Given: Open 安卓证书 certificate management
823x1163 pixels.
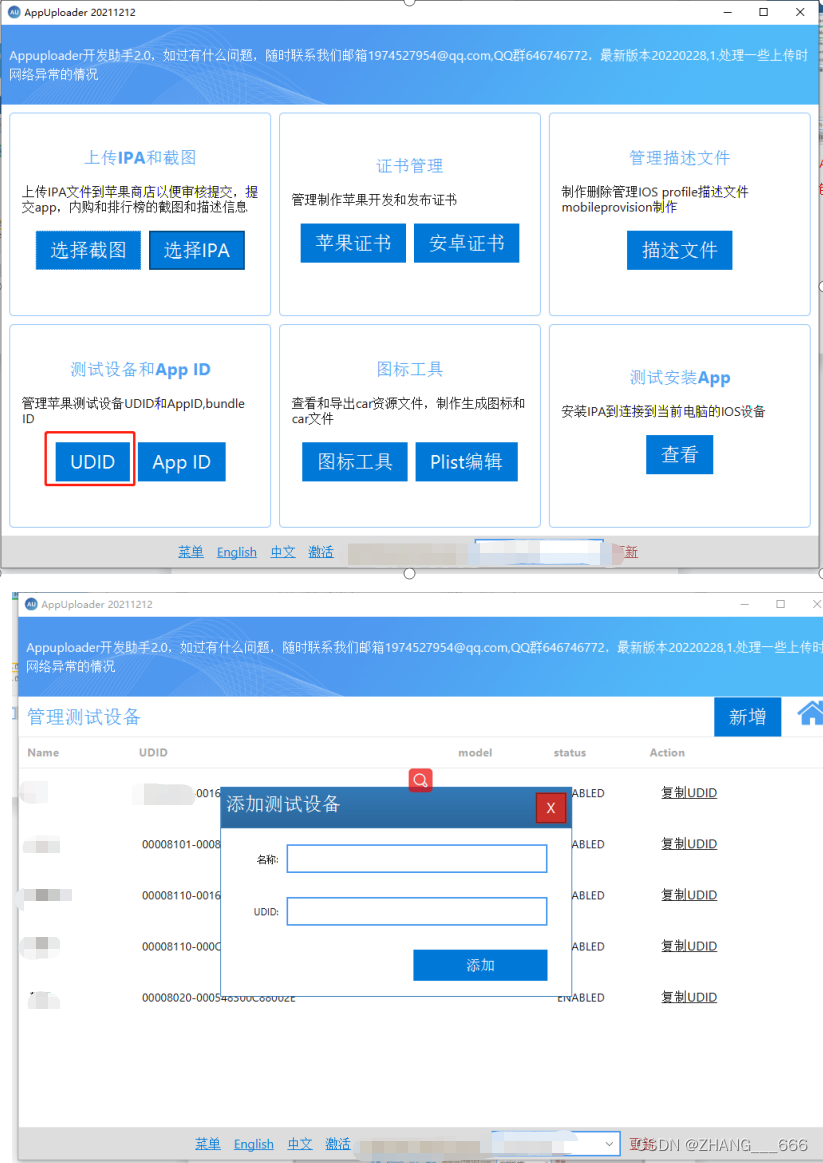Looking at the screenshot, I should point(466,243).
